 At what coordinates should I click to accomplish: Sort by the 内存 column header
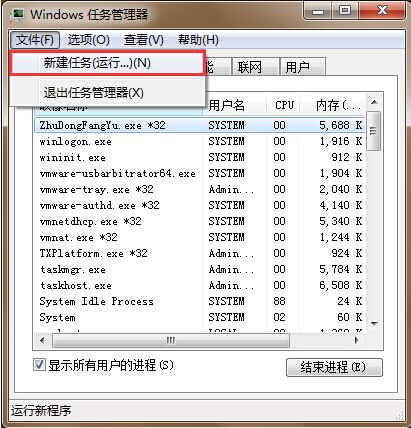(333, 105)
